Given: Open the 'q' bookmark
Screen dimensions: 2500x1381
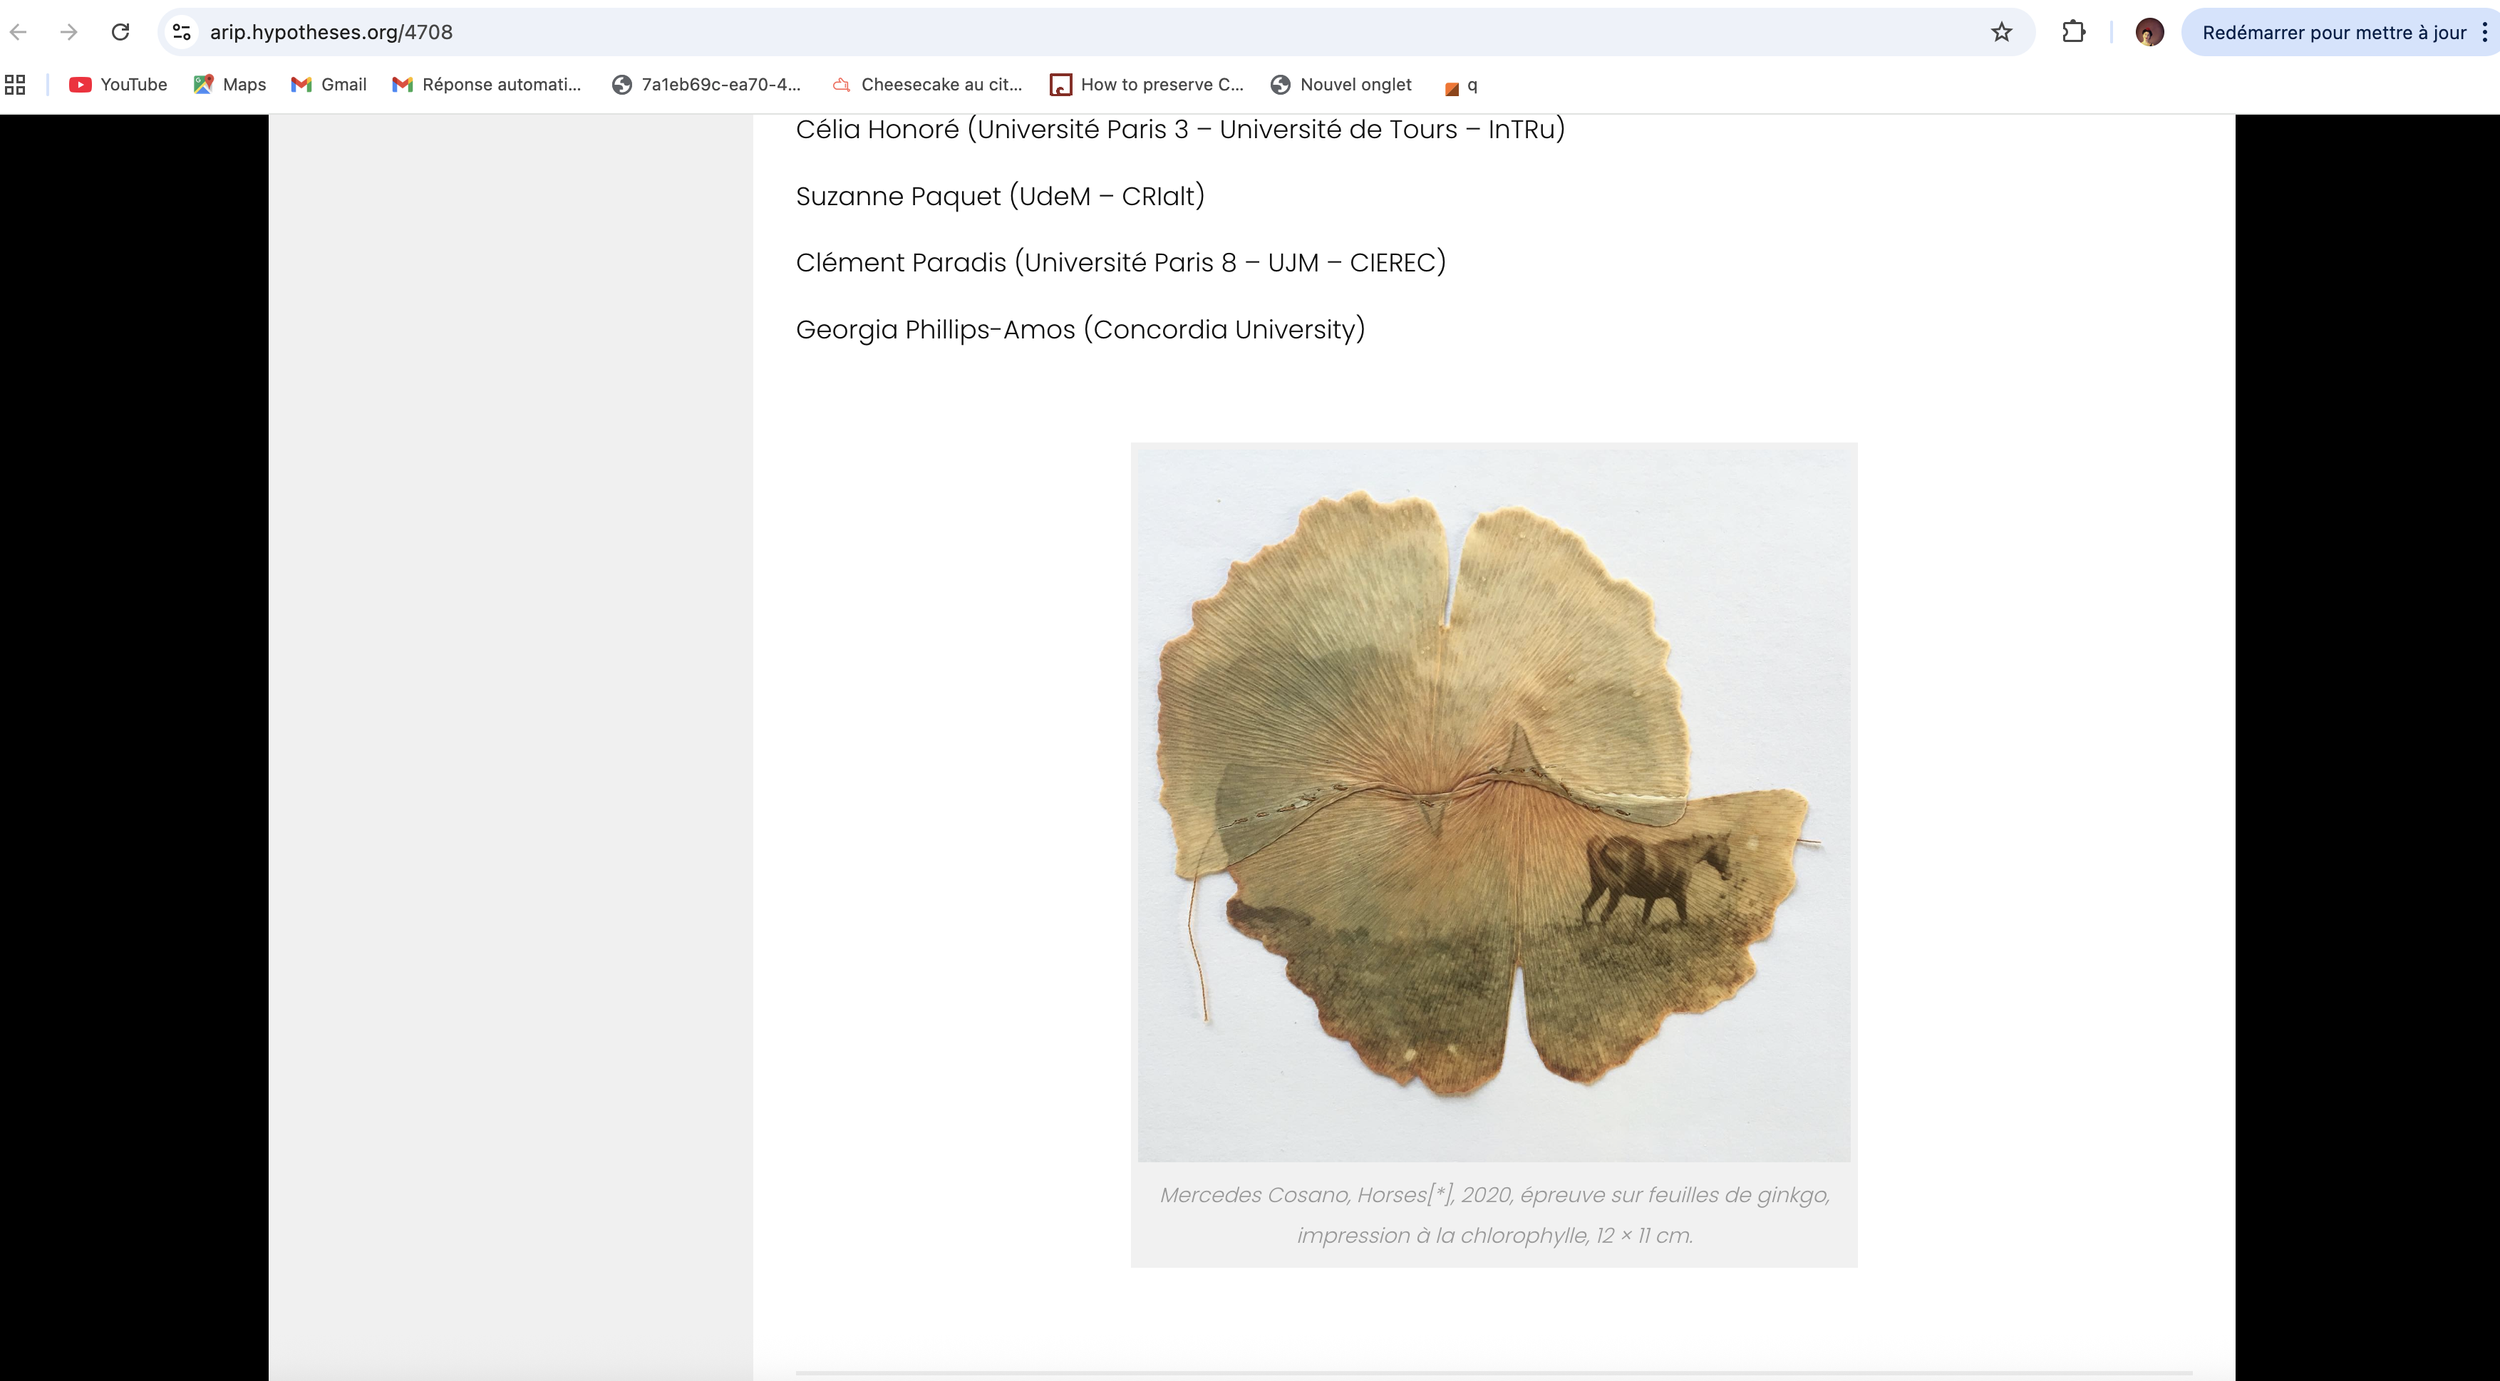Looking at the screenshot, I should pos(1461,86).
